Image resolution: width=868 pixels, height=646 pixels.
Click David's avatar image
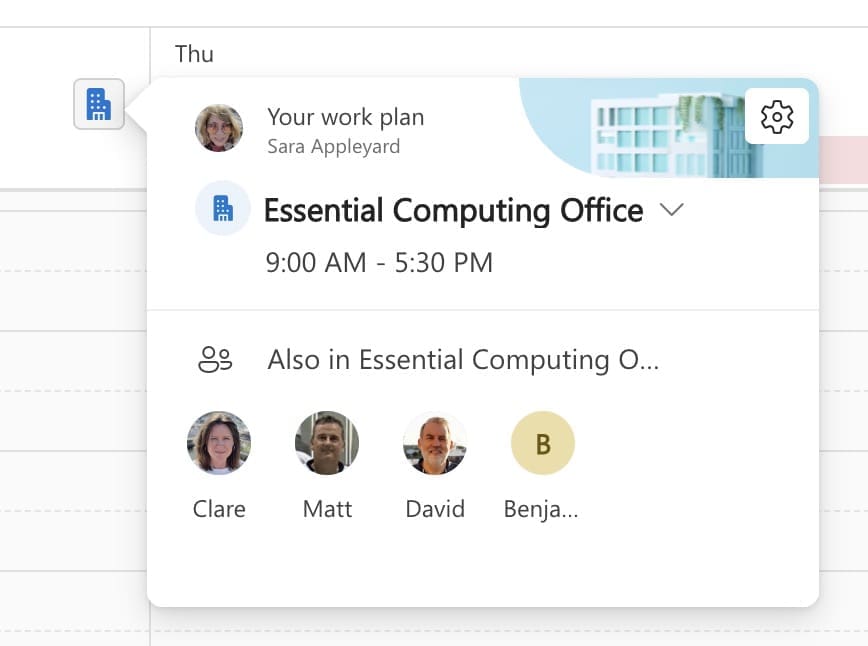(x=435, y=442)
